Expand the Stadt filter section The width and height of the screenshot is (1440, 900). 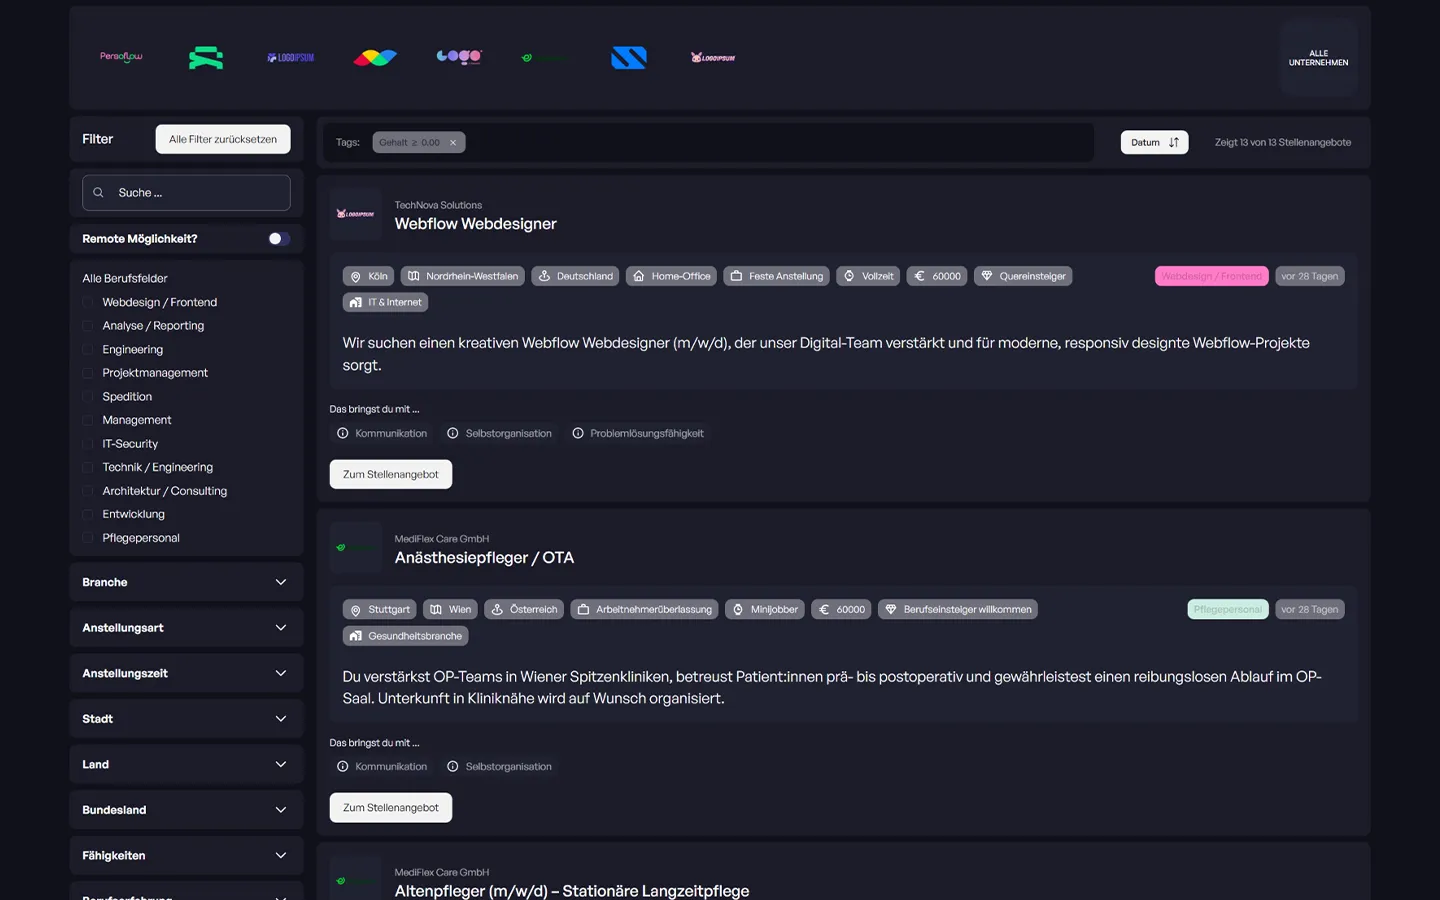point(186,718)
